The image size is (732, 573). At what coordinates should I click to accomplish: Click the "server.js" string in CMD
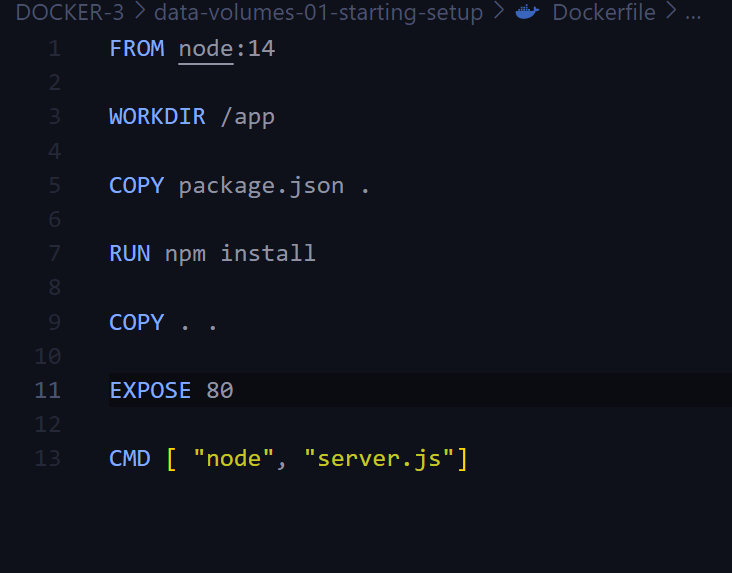tap(379, 459)
